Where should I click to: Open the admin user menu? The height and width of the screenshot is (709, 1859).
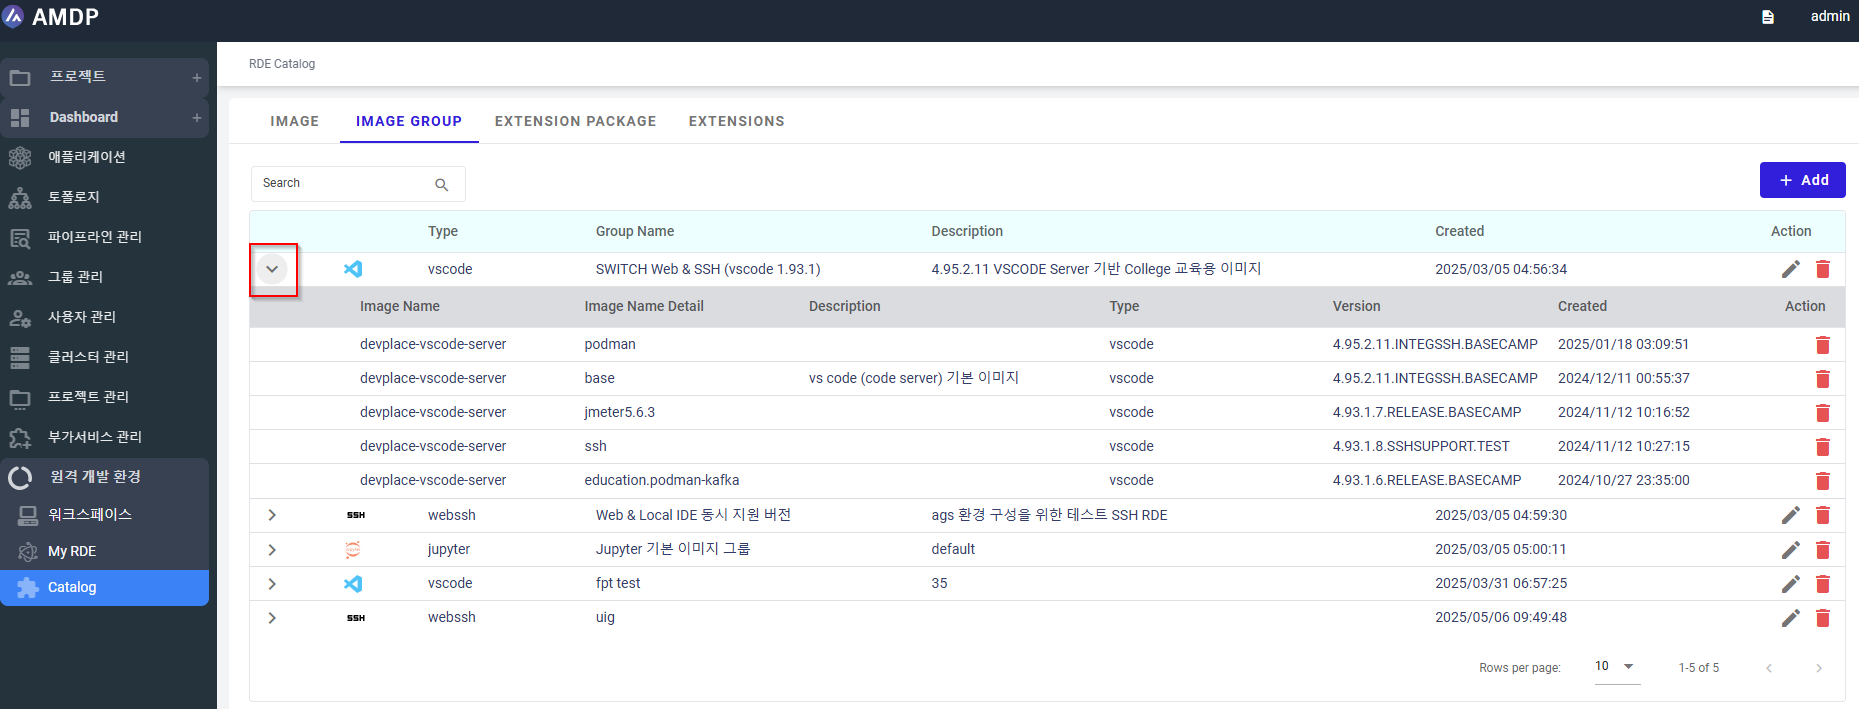click(x=1830, y=16)
